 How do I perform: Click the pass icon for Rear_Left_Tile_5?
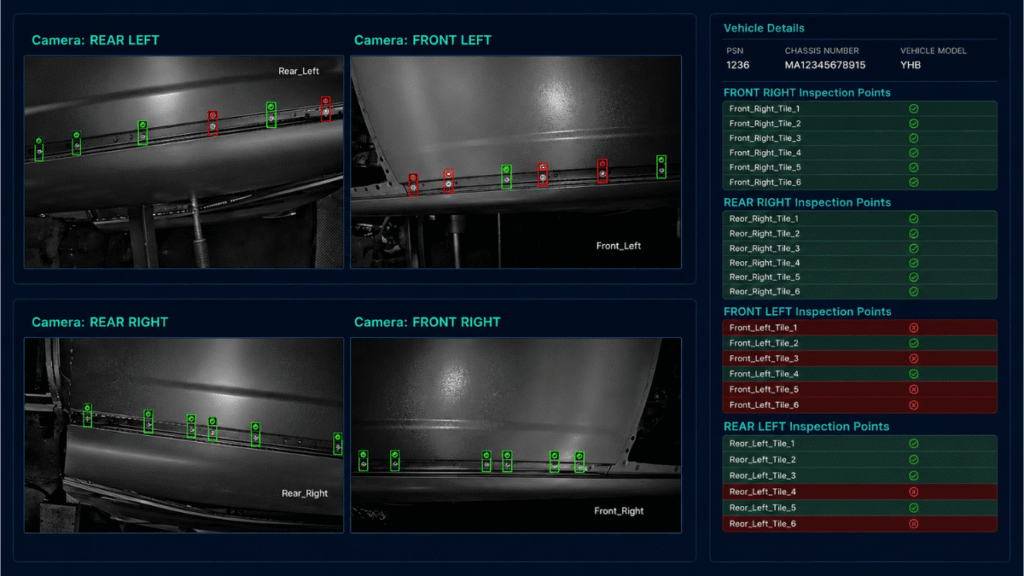pos(914,508)
